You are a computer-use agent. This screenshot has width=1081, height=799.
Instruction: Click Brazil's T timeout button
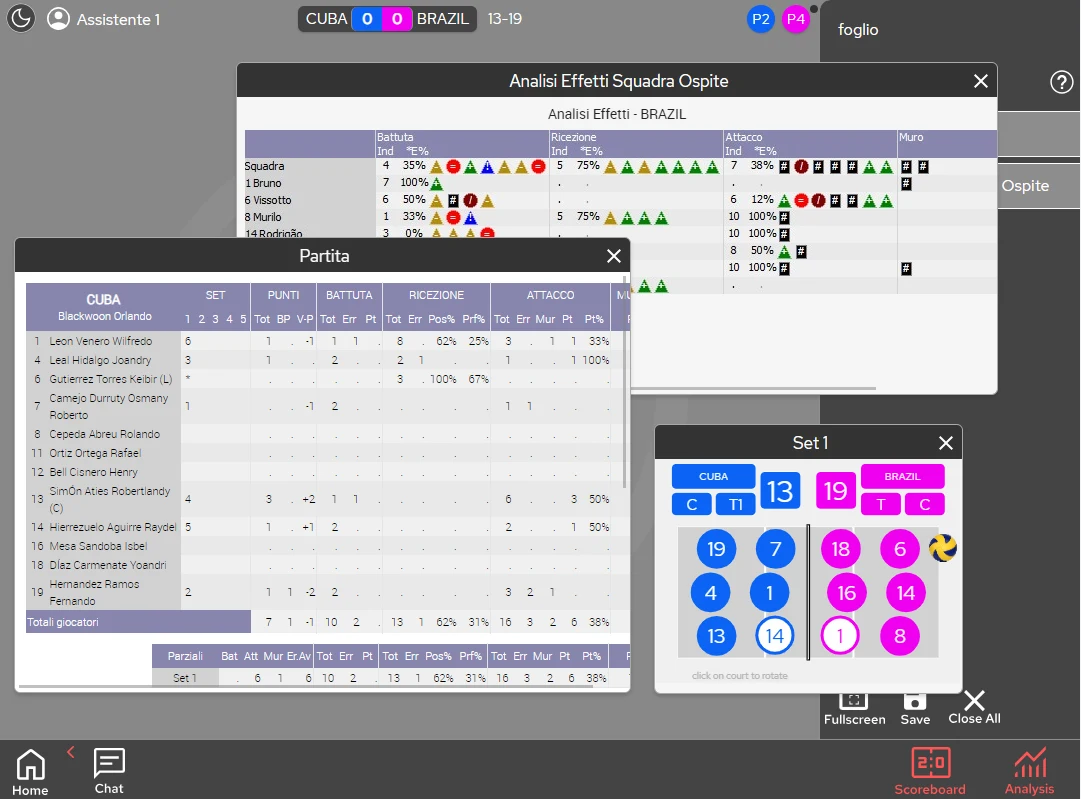pos(880,504)
